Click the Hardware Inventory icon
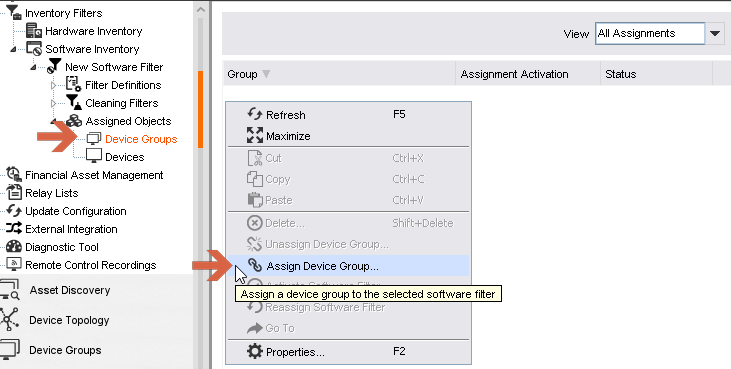Viewport: 731px width, 369px height. [x=34, y=31]
